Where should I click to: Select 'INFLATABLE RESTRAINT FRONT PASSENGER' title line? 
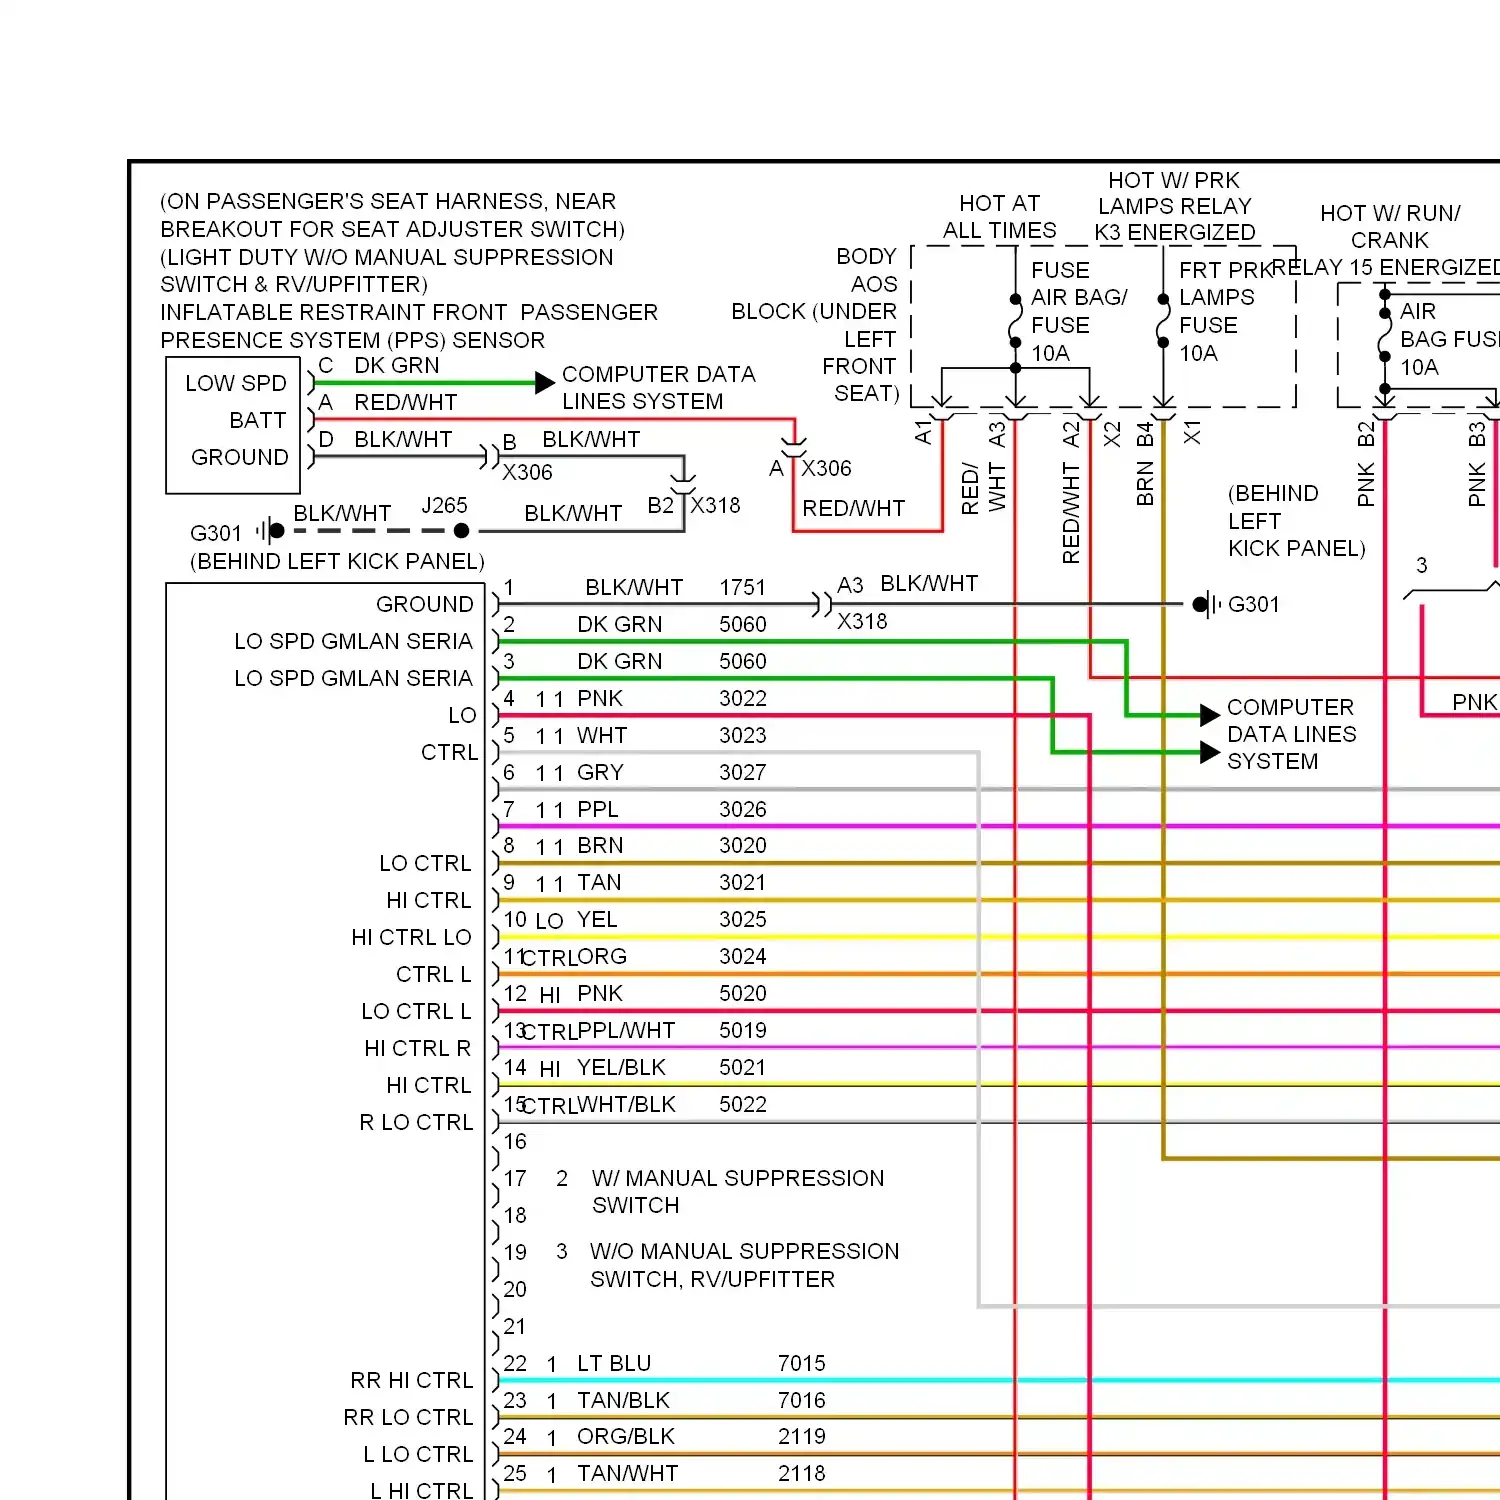(x=409, y=312)
